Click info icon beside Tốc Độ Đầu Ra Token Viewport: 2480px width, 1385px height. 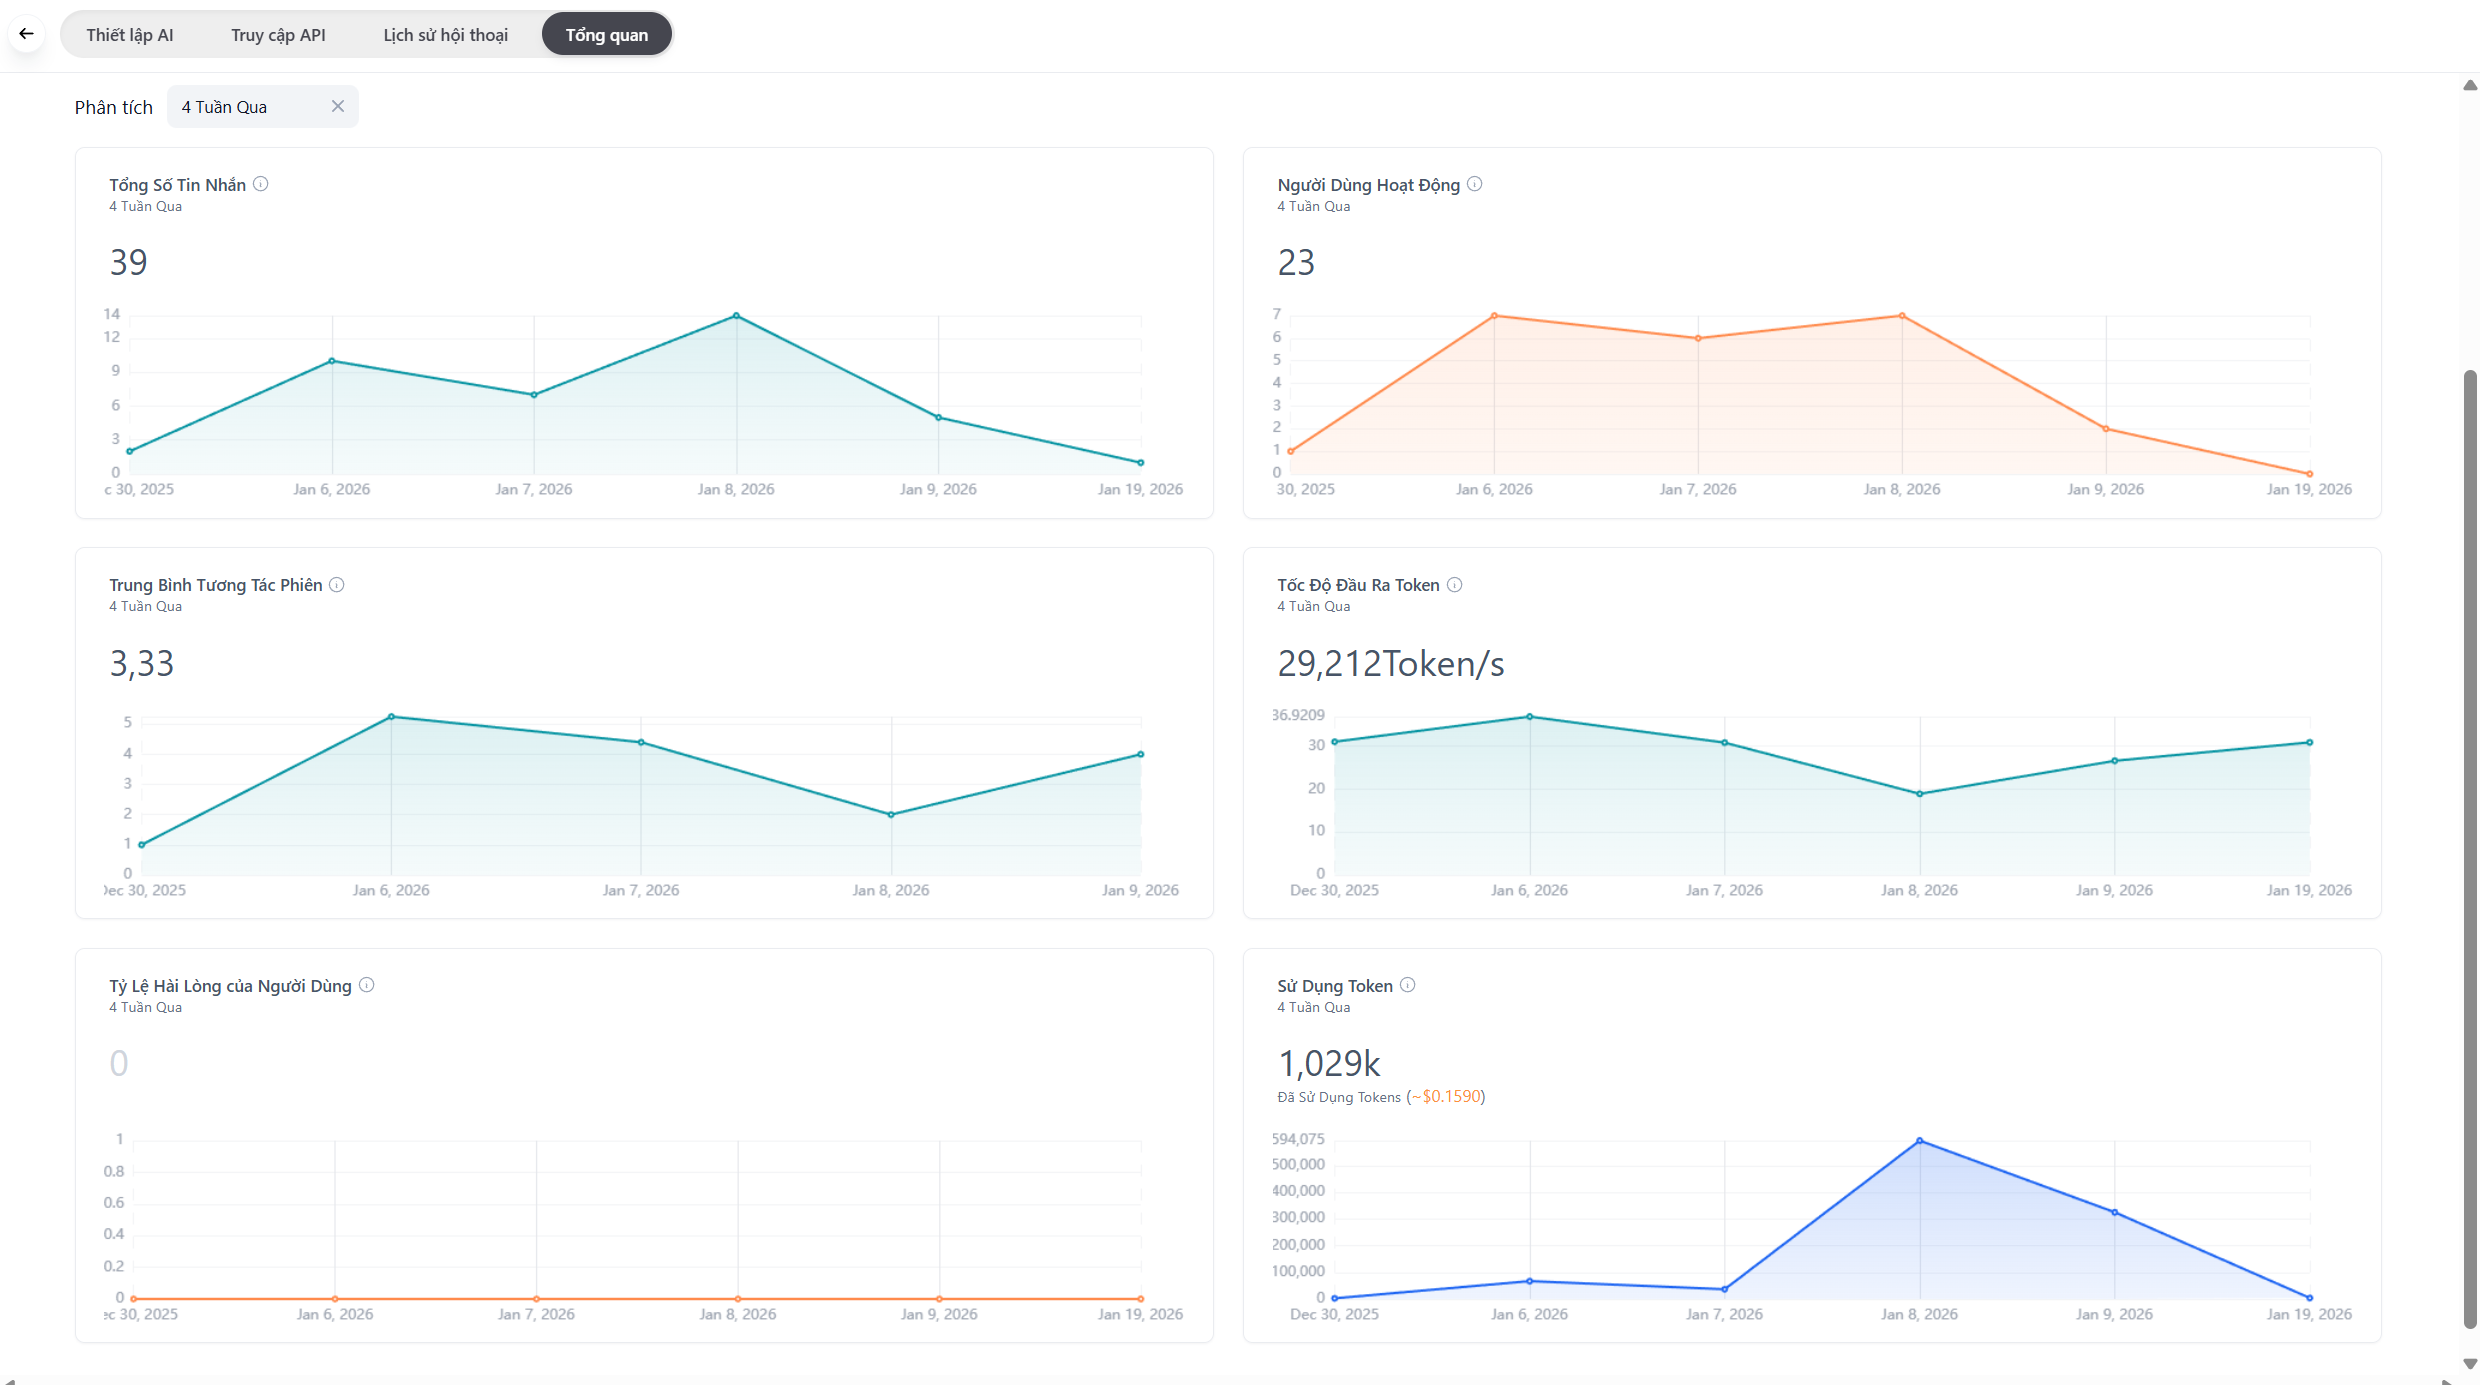1455,585
